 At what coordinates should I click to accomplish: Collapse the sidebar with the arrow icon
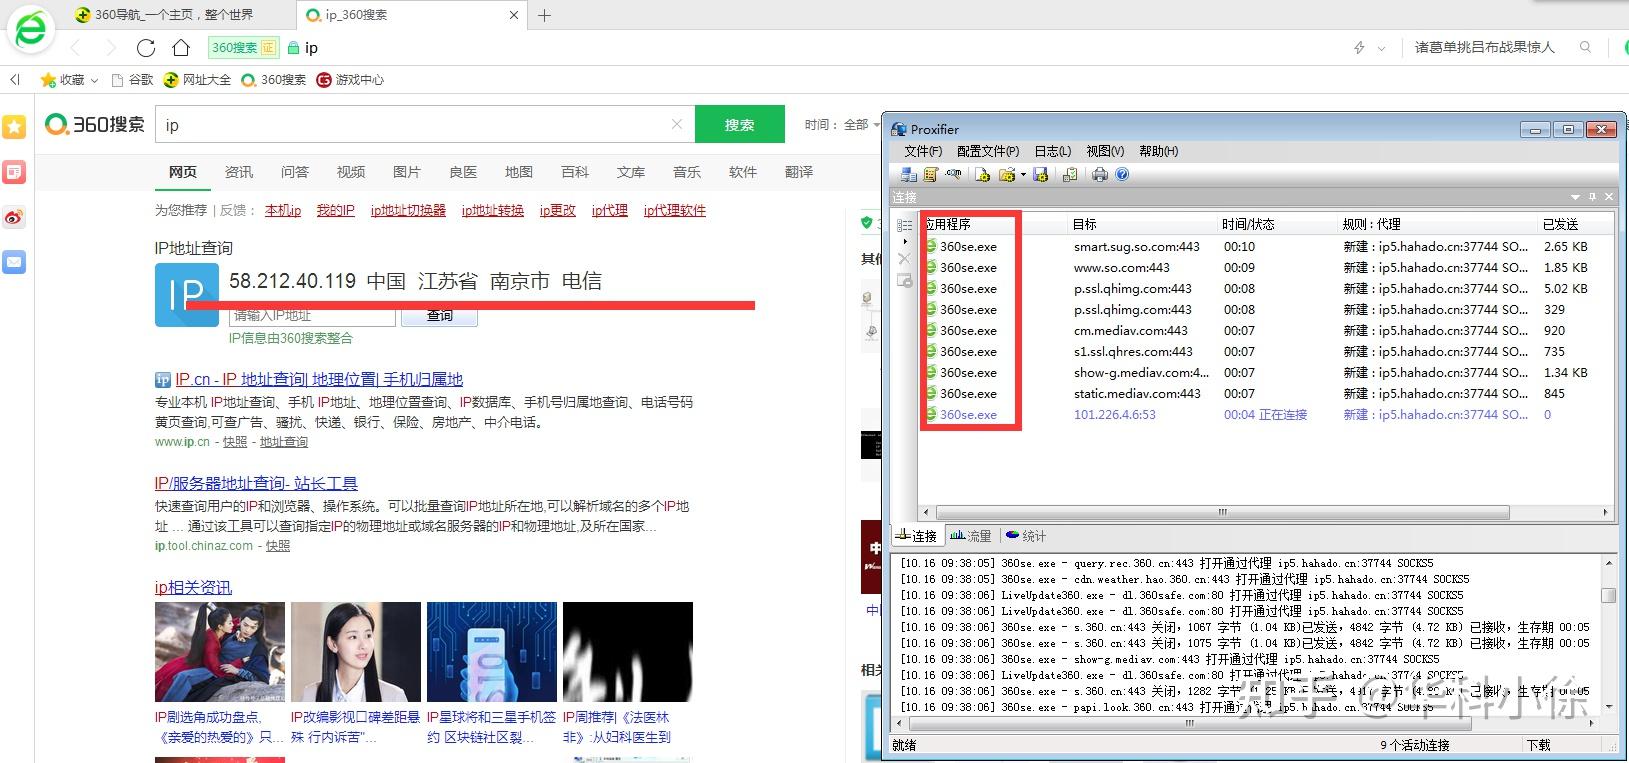15,79
